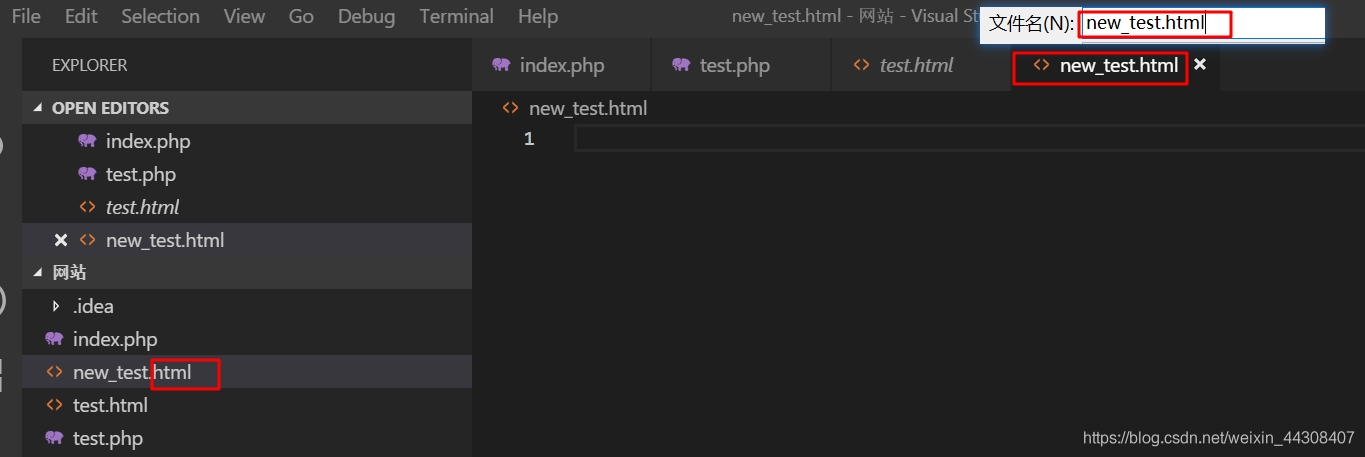The width and height of the screenshot is (1365, 457).
Task: Close the new_test.html editor tab
Action: tap(1200, 65)
